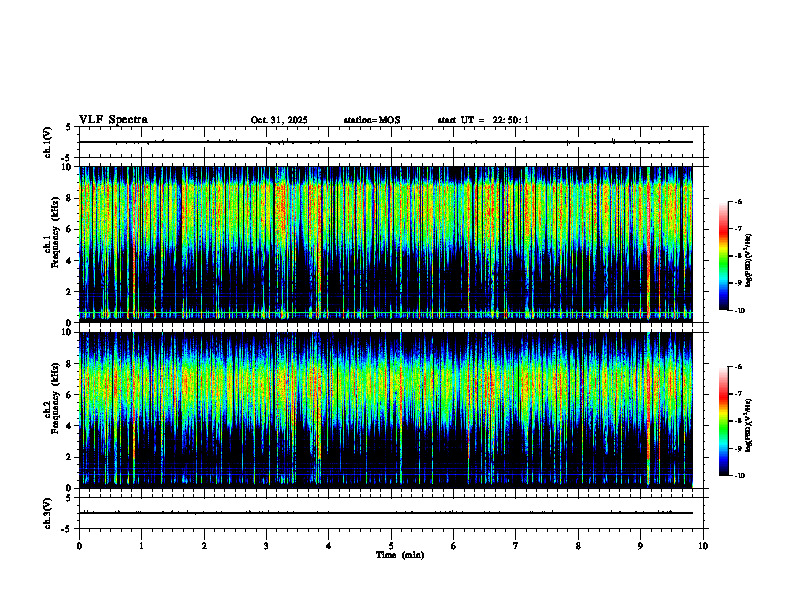Click the ch.2 spectrogram color bar
Viewport: 792px width, 612px height.
(724, 421)
